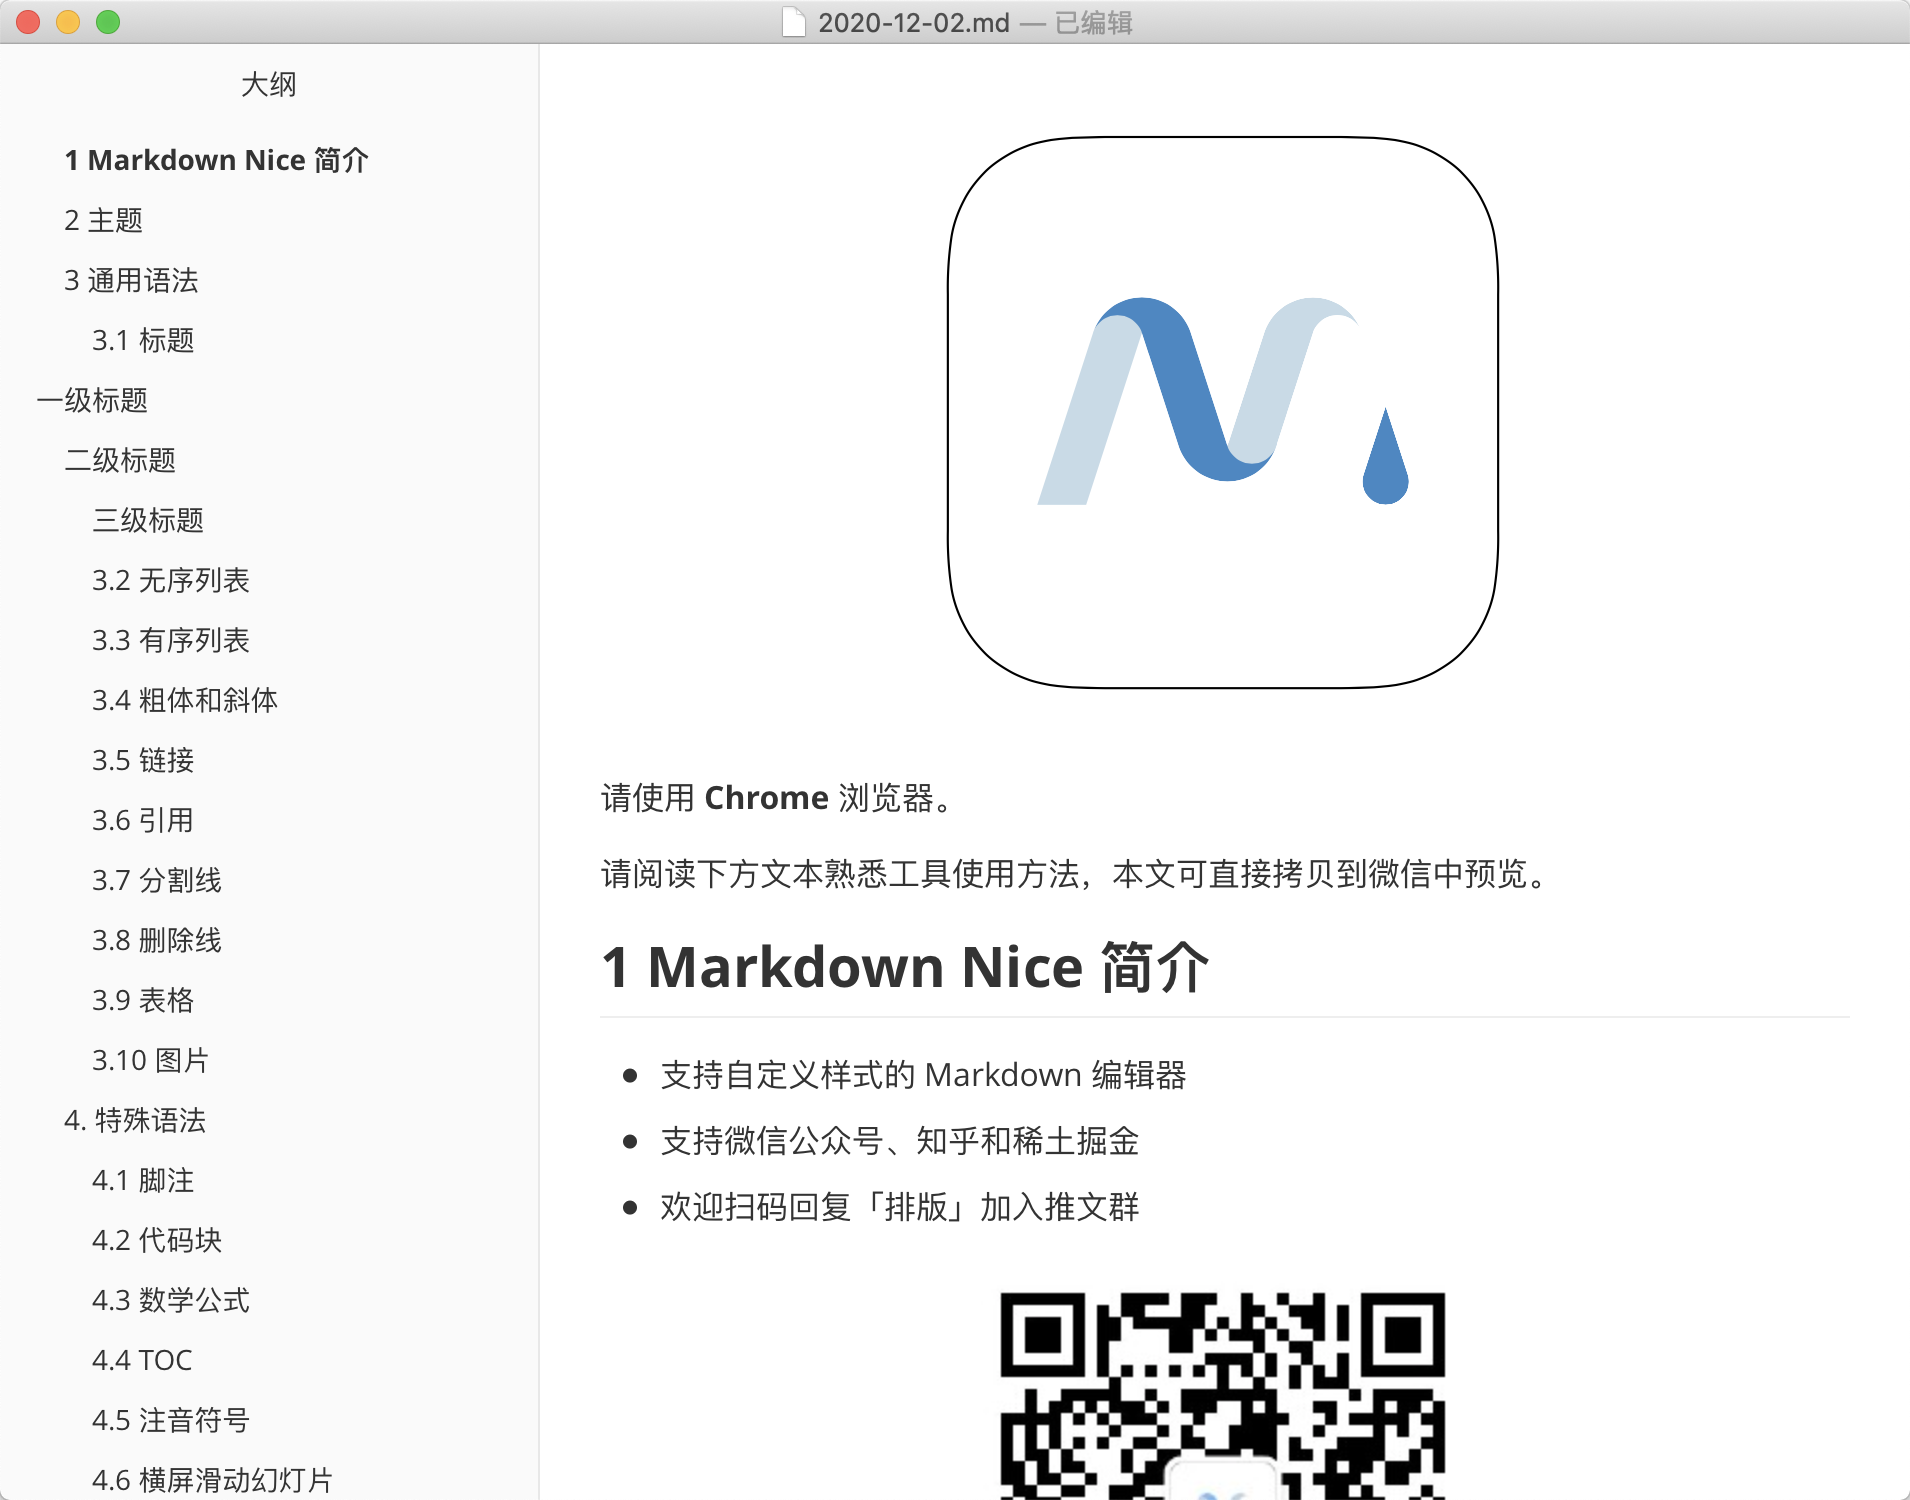Click the 大纲 sidebar header
This screenshot has width=1910, height=1500.
(x=269, y=84)
